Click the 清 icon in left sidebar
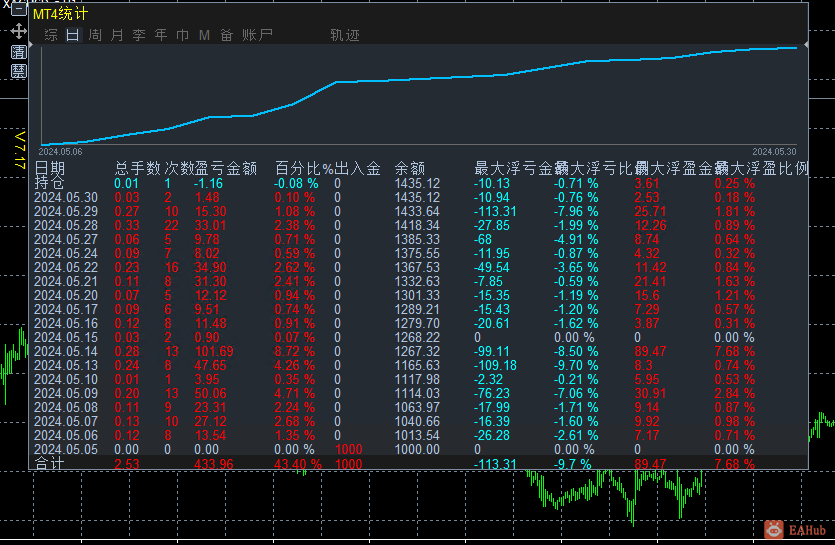The width and height of the screenshot is (835, 545). [x=18, y=52]
